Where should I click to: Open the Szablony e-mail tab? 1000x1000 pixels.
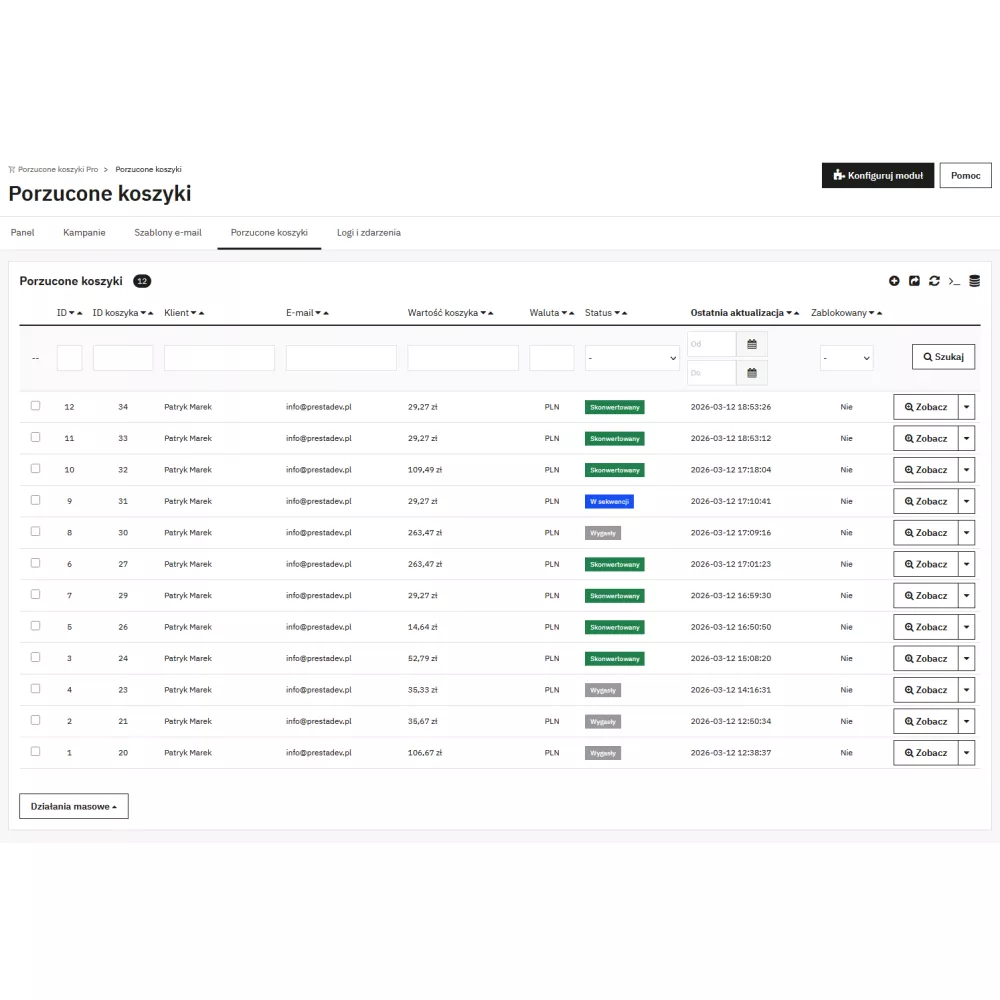[x=168, y=233]
